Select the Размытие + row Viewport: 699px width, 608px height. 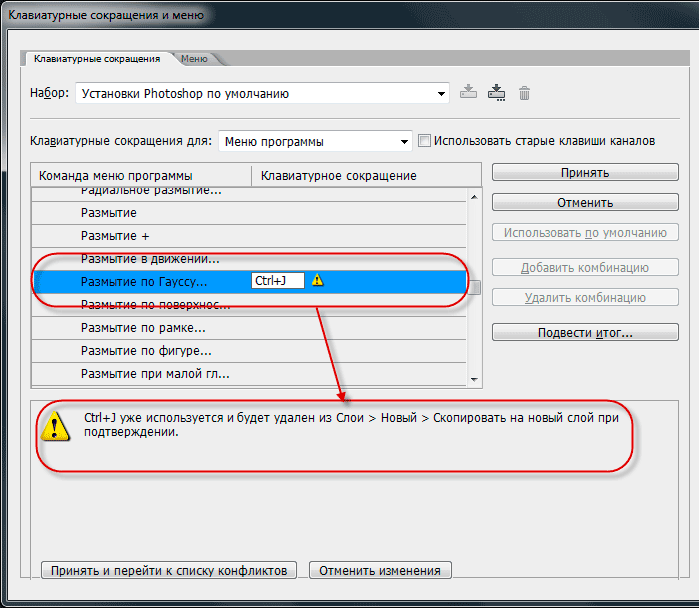(249, 236)
